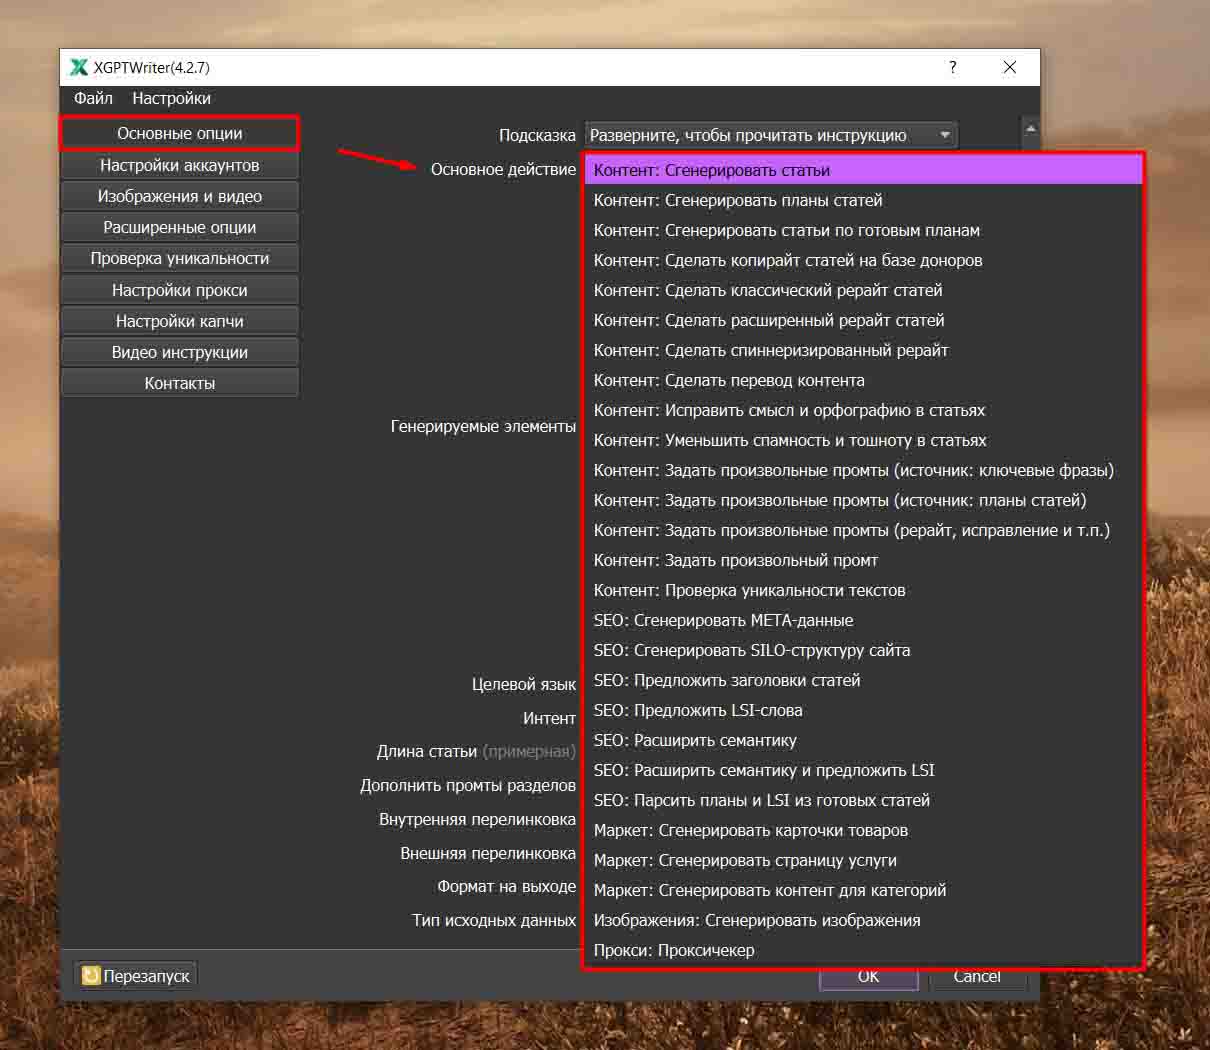
Task: Switch to Настройки прокси section
Action: [x=180, y=290]
